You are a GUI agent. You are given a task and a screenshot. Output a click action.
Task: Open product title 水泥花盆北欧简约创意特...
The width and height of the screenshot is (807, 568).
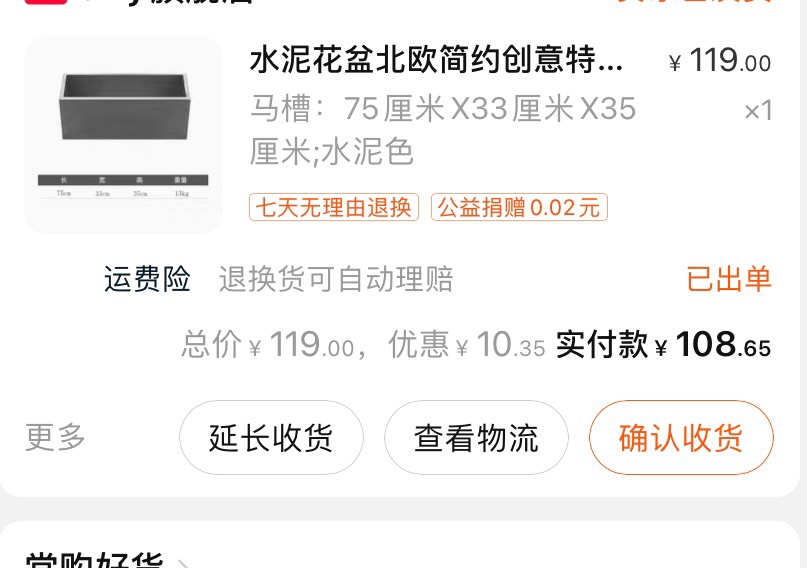[x=436, y=60]
